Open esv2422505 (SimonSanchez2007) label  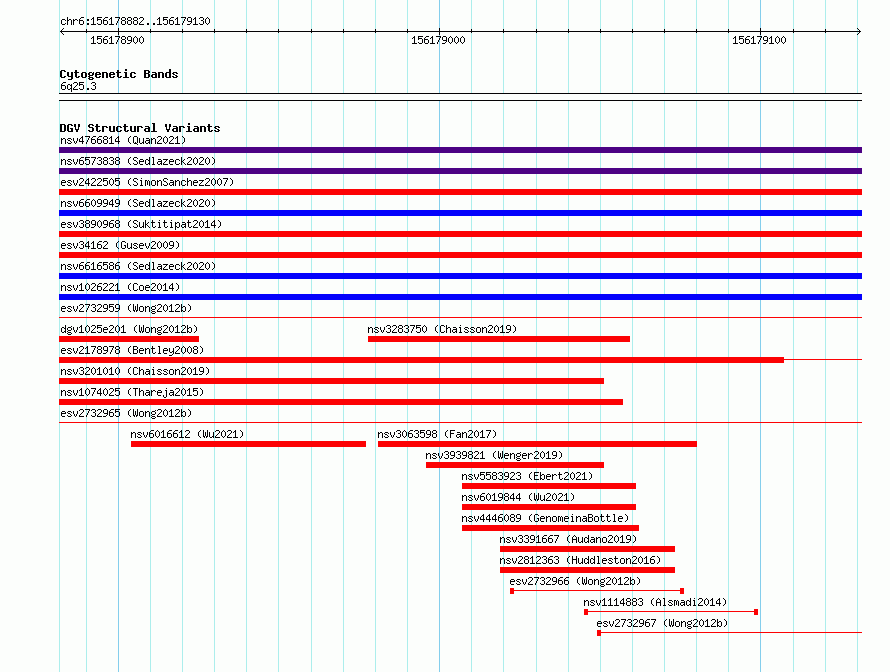coord(147,182)
